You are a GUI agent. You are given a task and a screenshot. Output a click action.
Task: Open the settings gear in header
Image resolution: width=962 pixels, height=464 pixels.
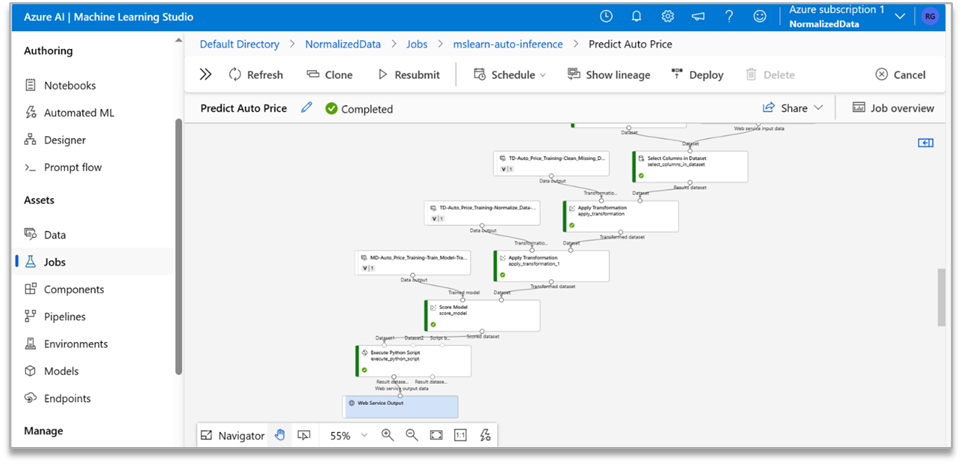click(668, 17)
